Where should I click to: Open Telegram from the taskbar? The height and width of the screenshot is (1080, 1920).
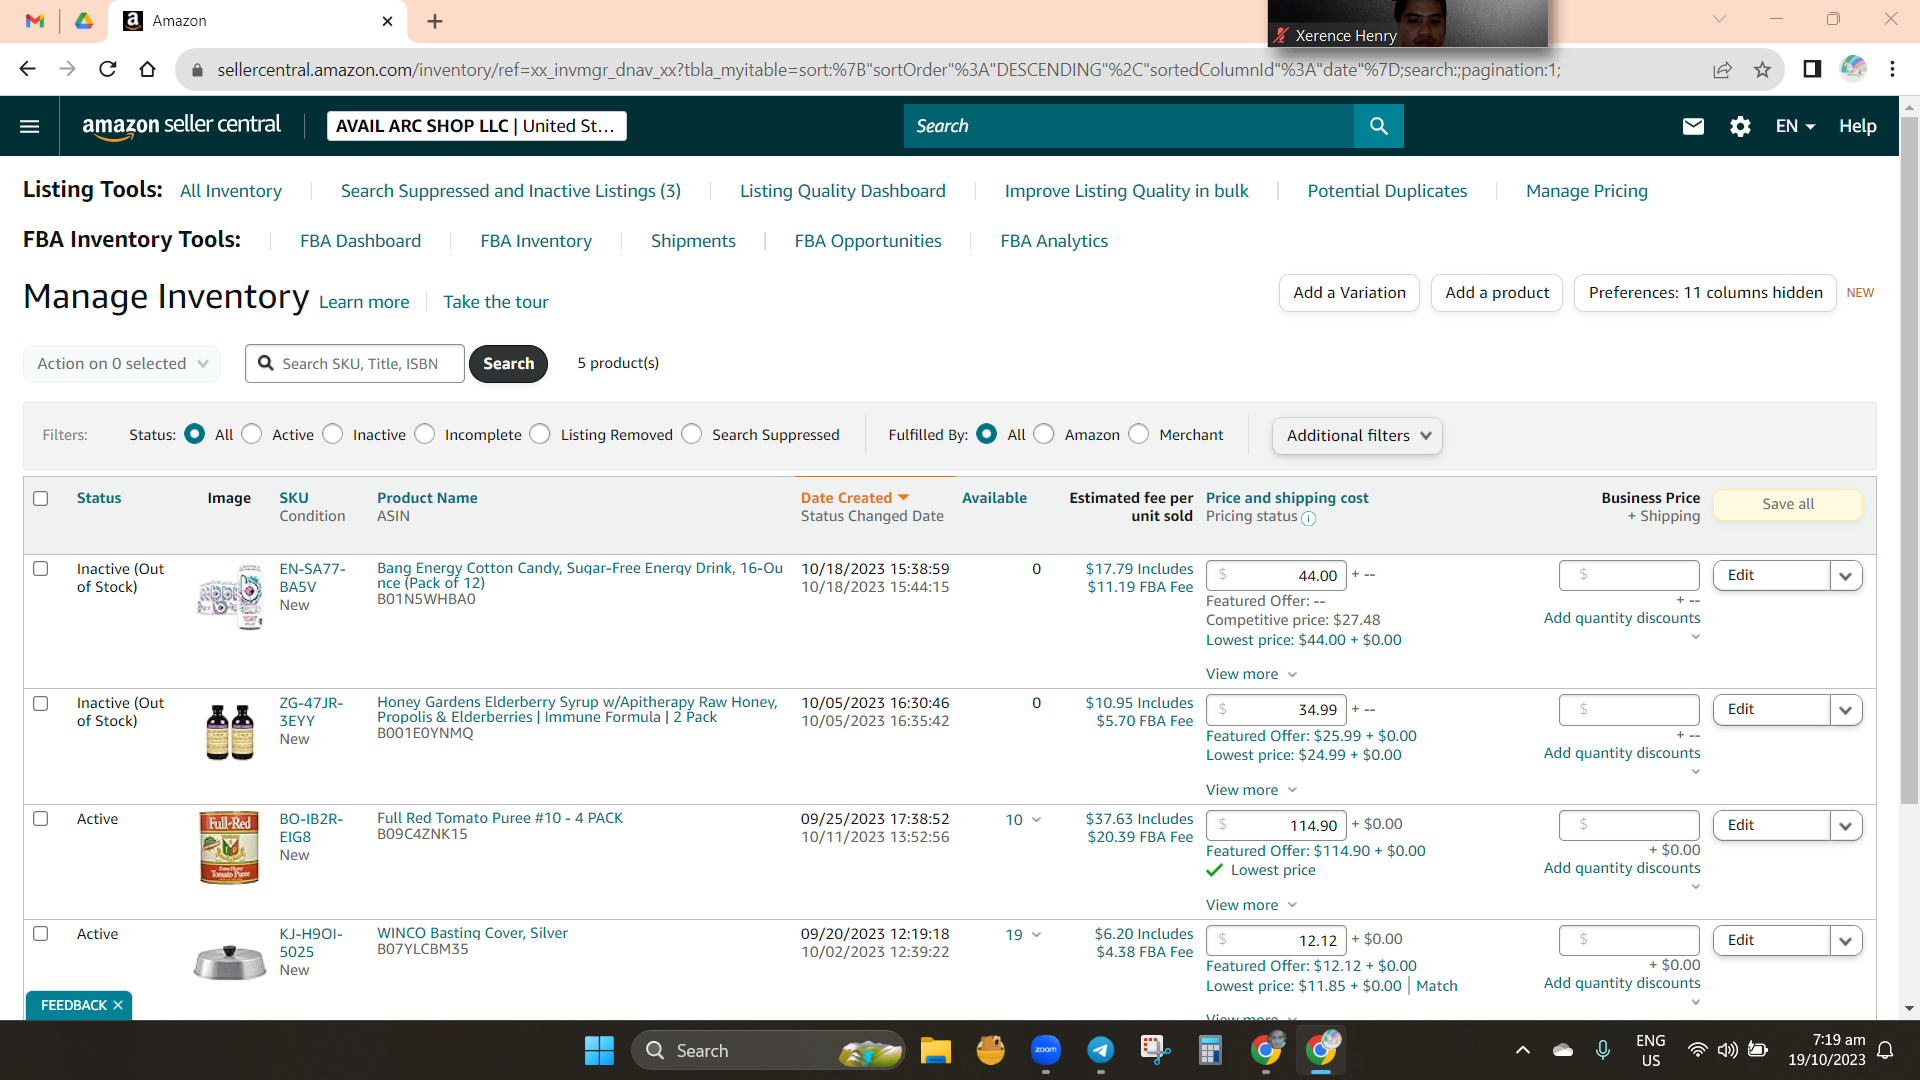[1101, 1050]
